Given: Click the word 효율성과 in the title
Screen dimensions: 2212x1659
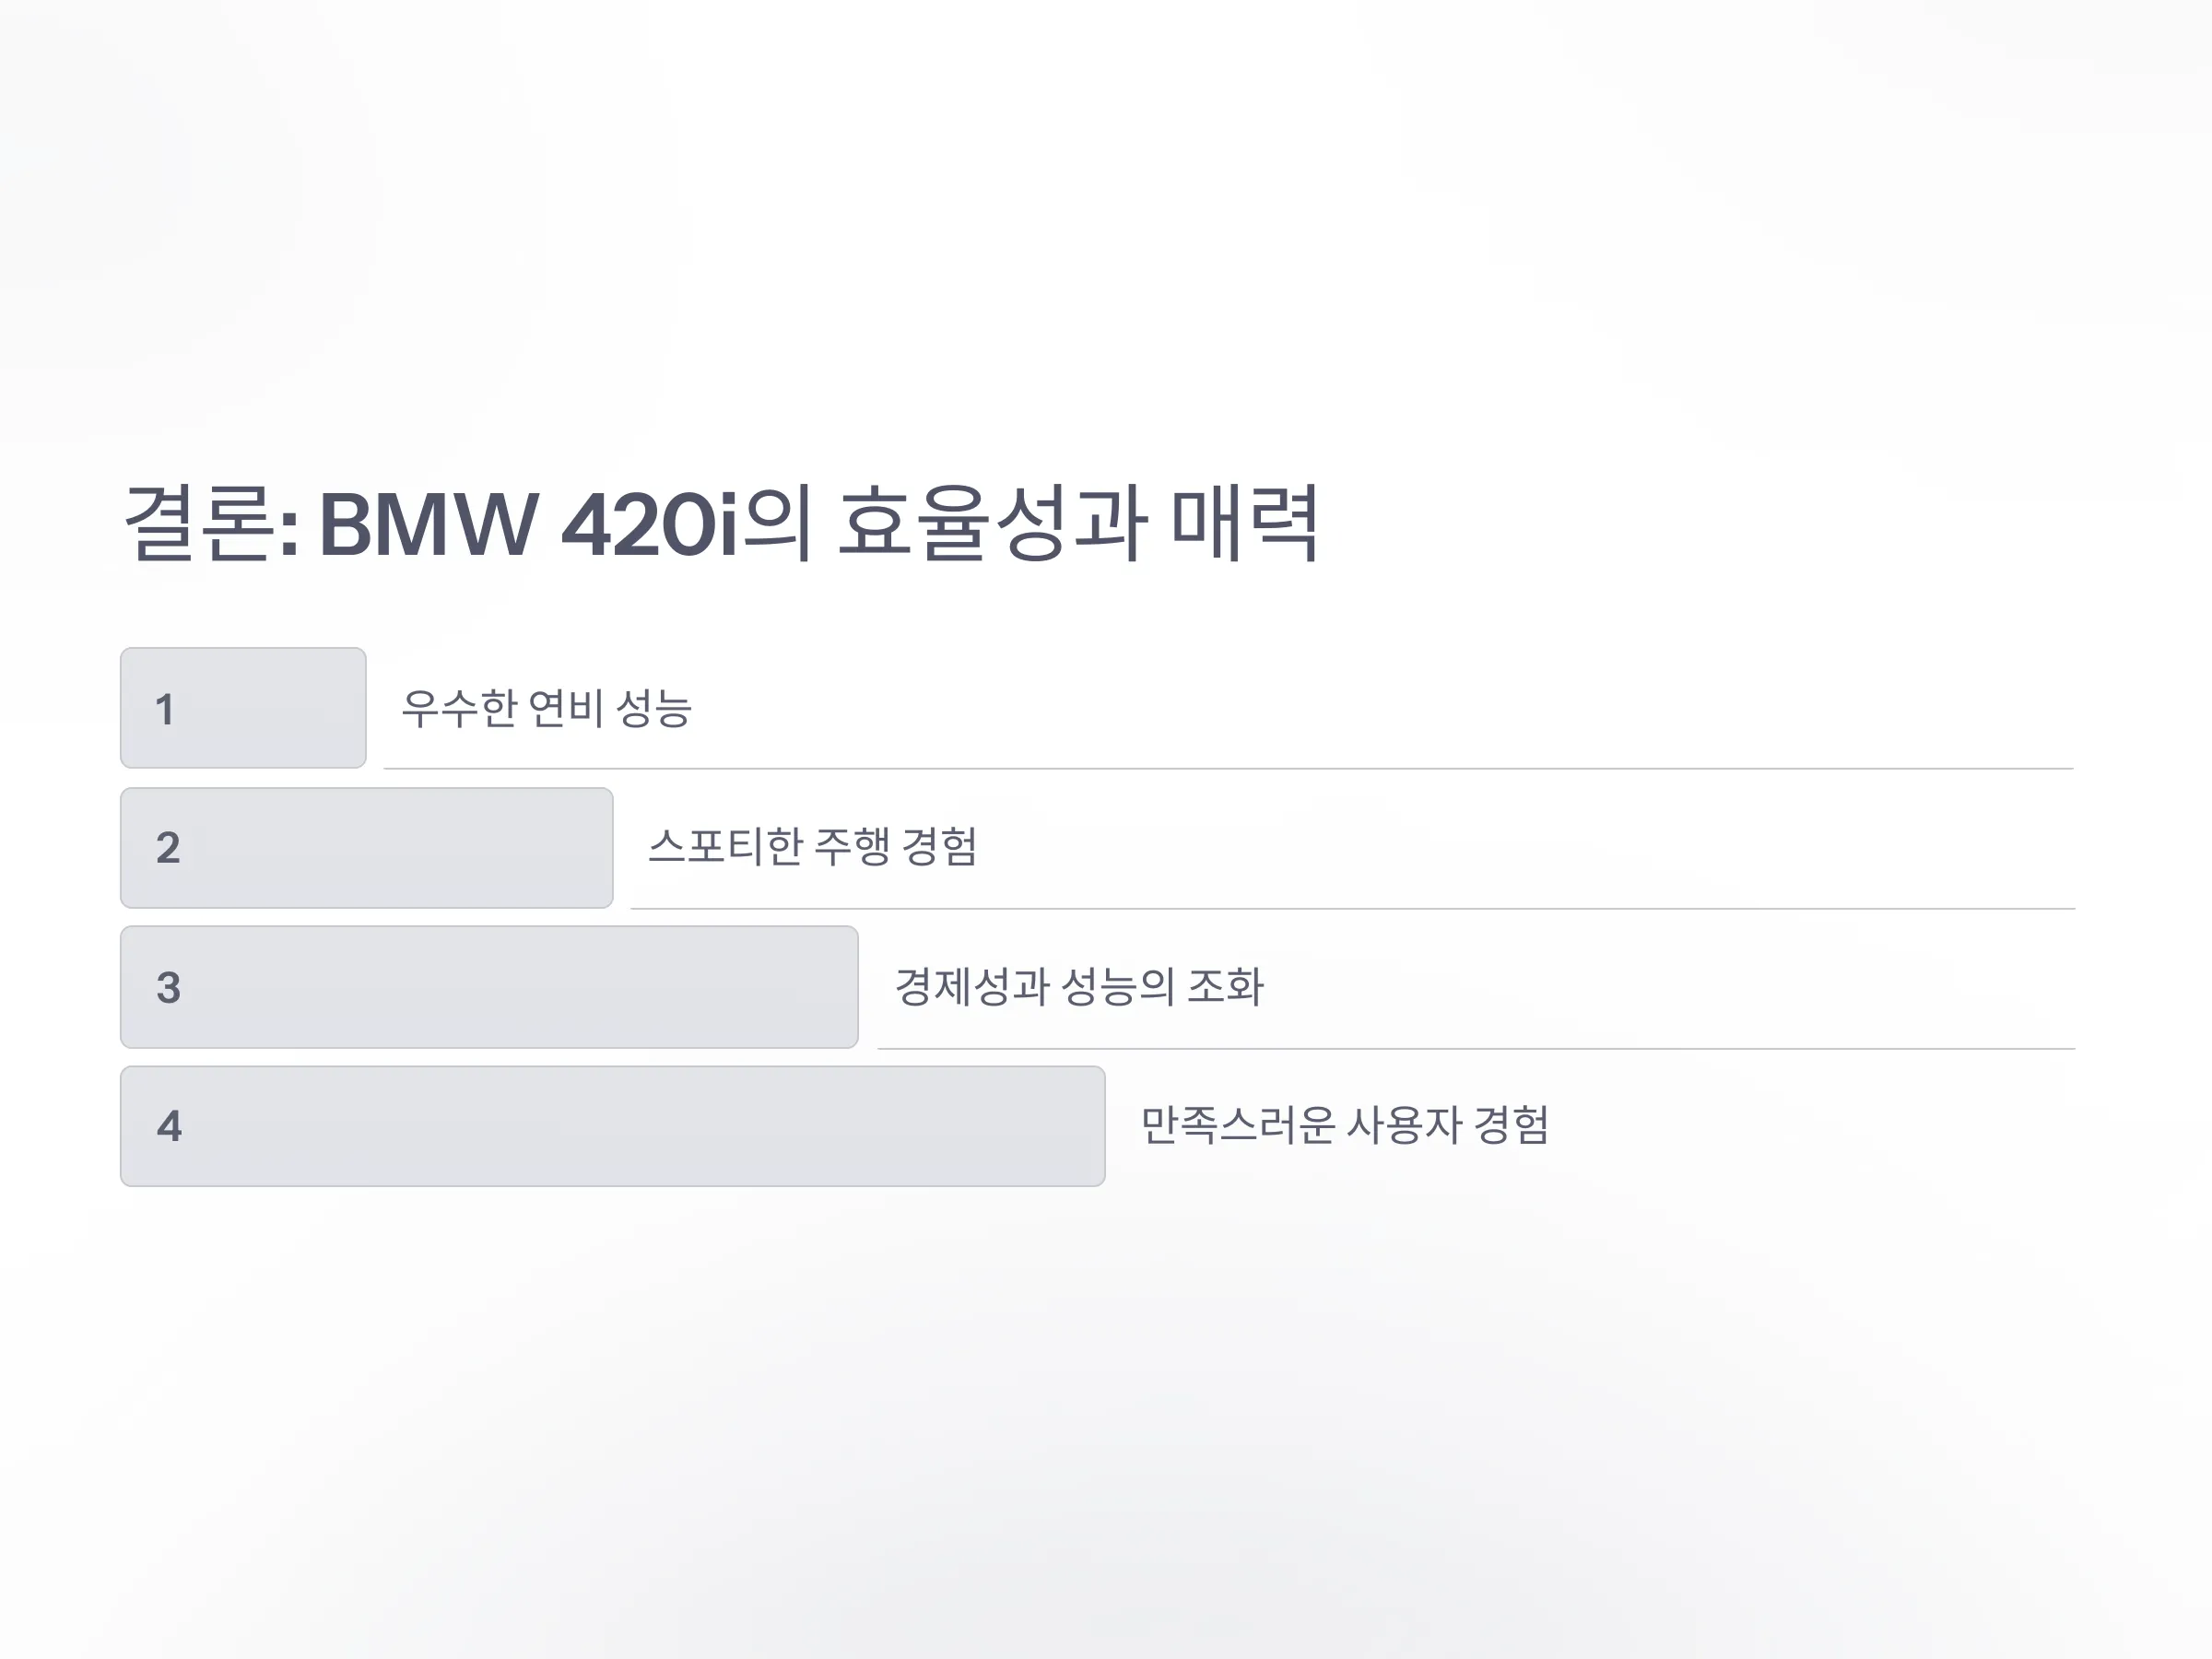Looking at the screenshot, I should pos(992,523).
